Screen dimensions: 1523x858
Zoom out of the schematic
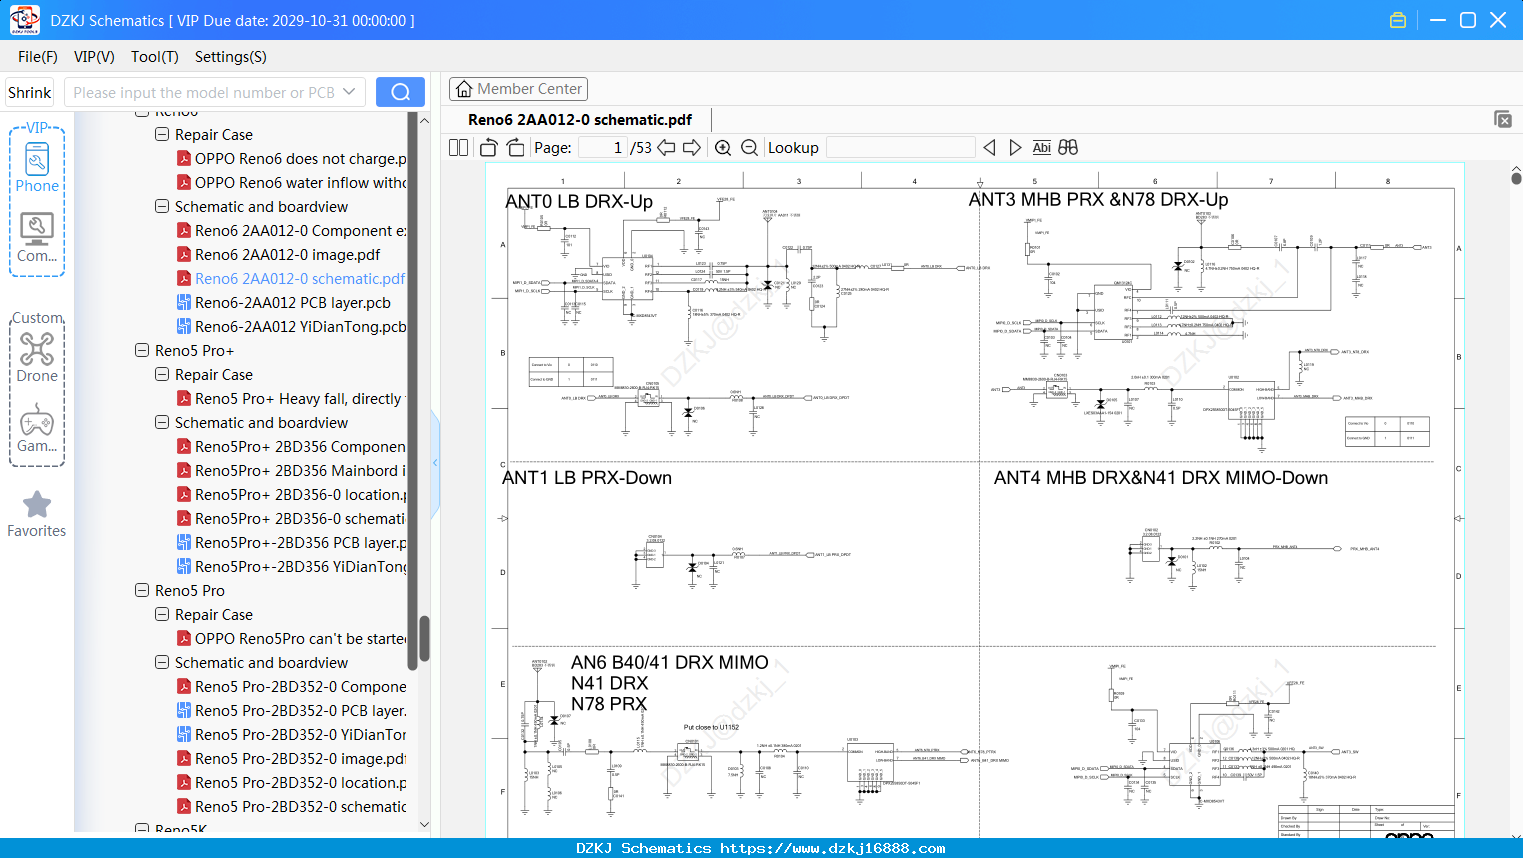click(x=749, y=147)
